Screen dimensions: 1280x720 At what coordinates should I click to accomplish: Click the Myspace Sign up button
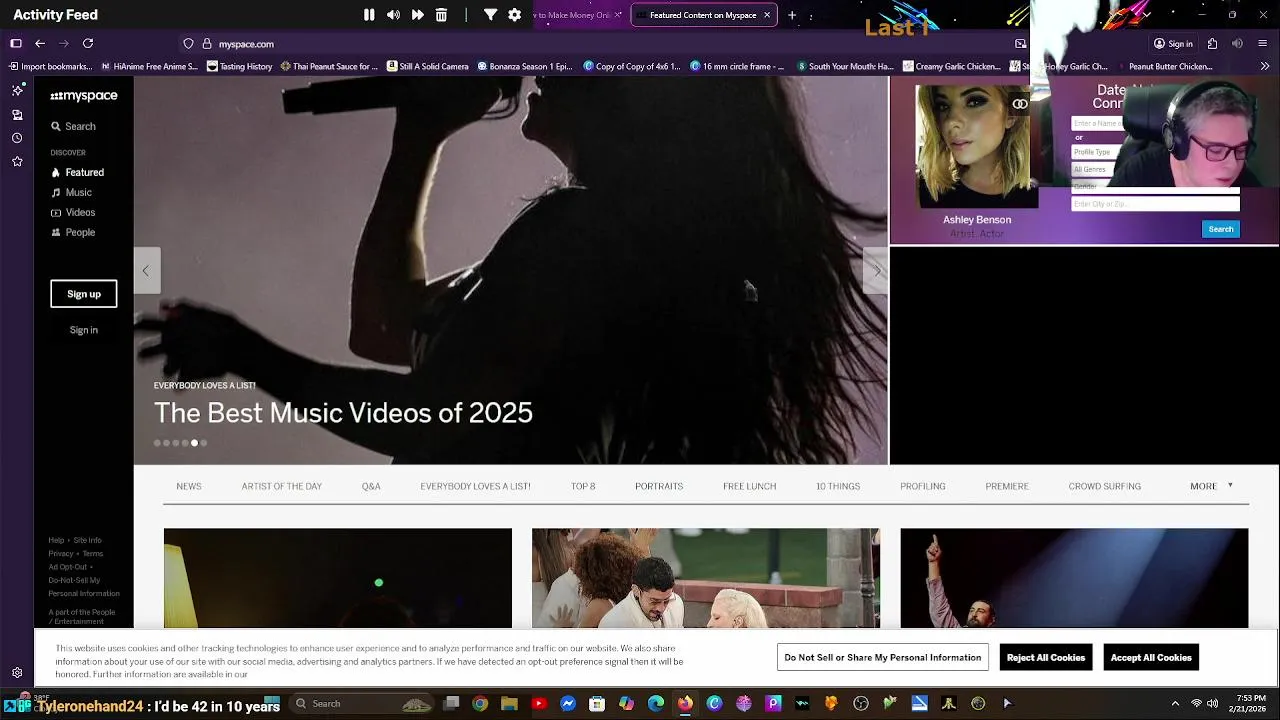tap(84, 294)
